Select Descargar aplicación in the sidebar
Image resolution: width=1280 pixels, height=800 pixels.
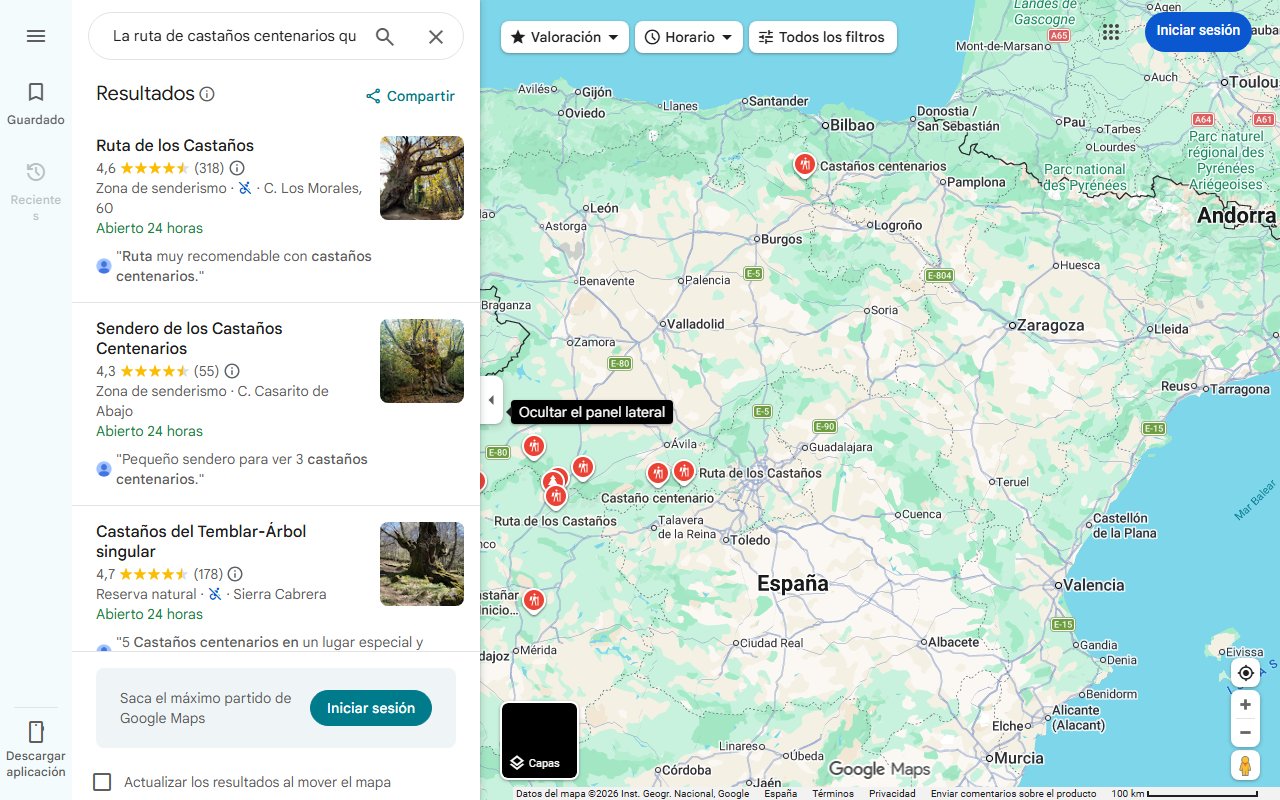36,745
